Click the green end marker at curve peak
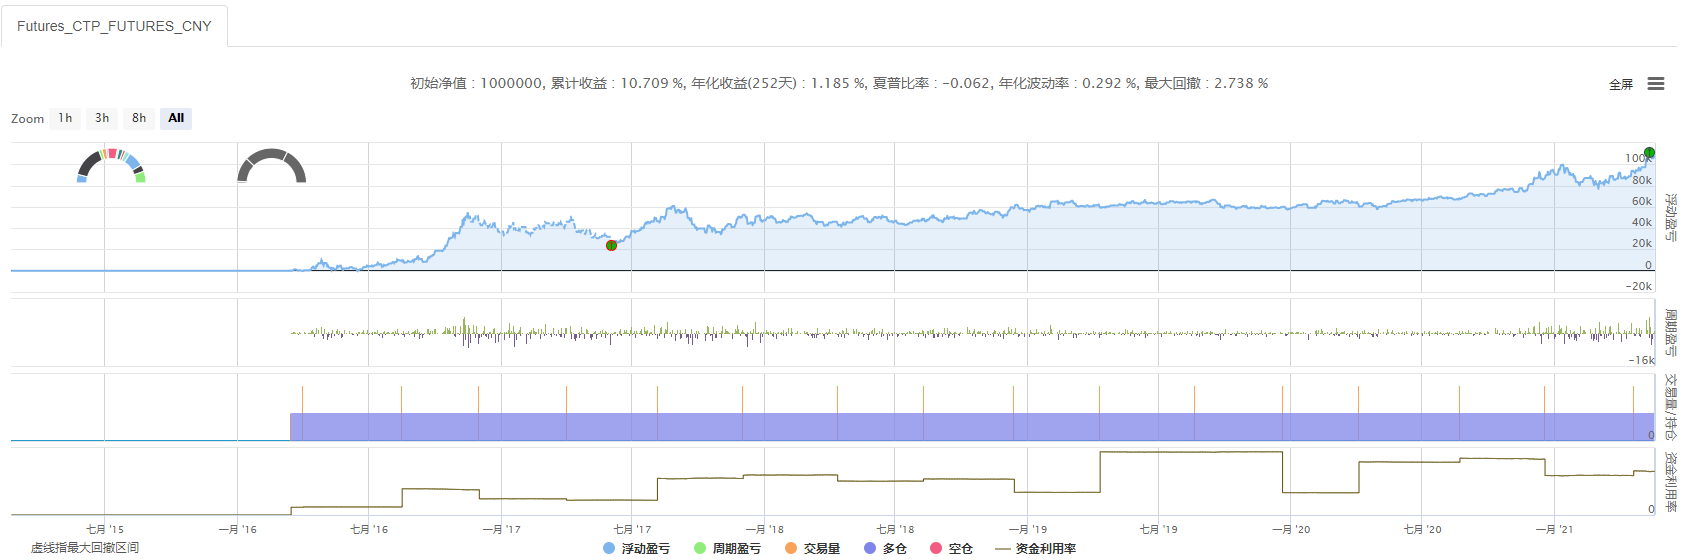This screenshot has height=560, width=1685. (x=1649, y=153)
